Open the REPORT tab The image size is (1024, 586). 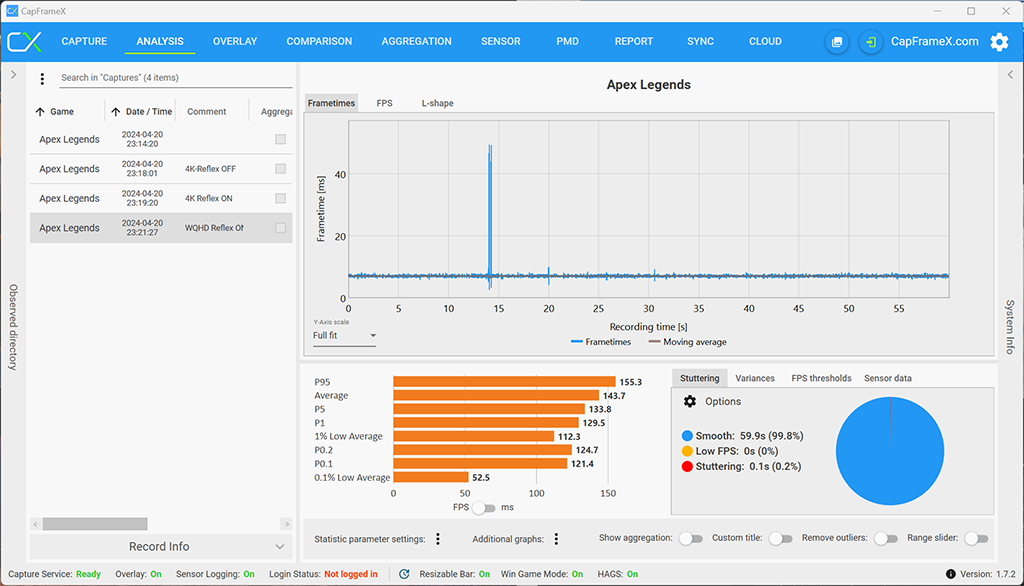[633, 41]
